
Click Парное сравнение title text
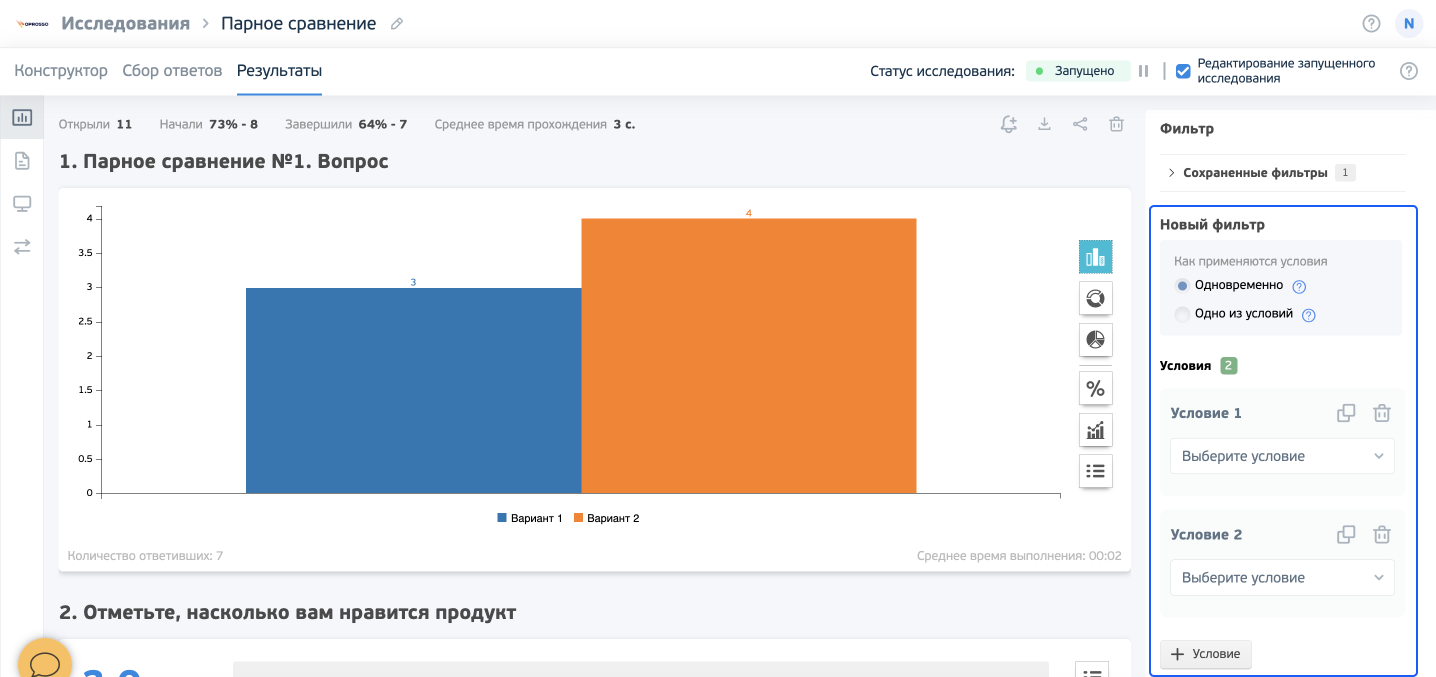click(x=298, y=23)
